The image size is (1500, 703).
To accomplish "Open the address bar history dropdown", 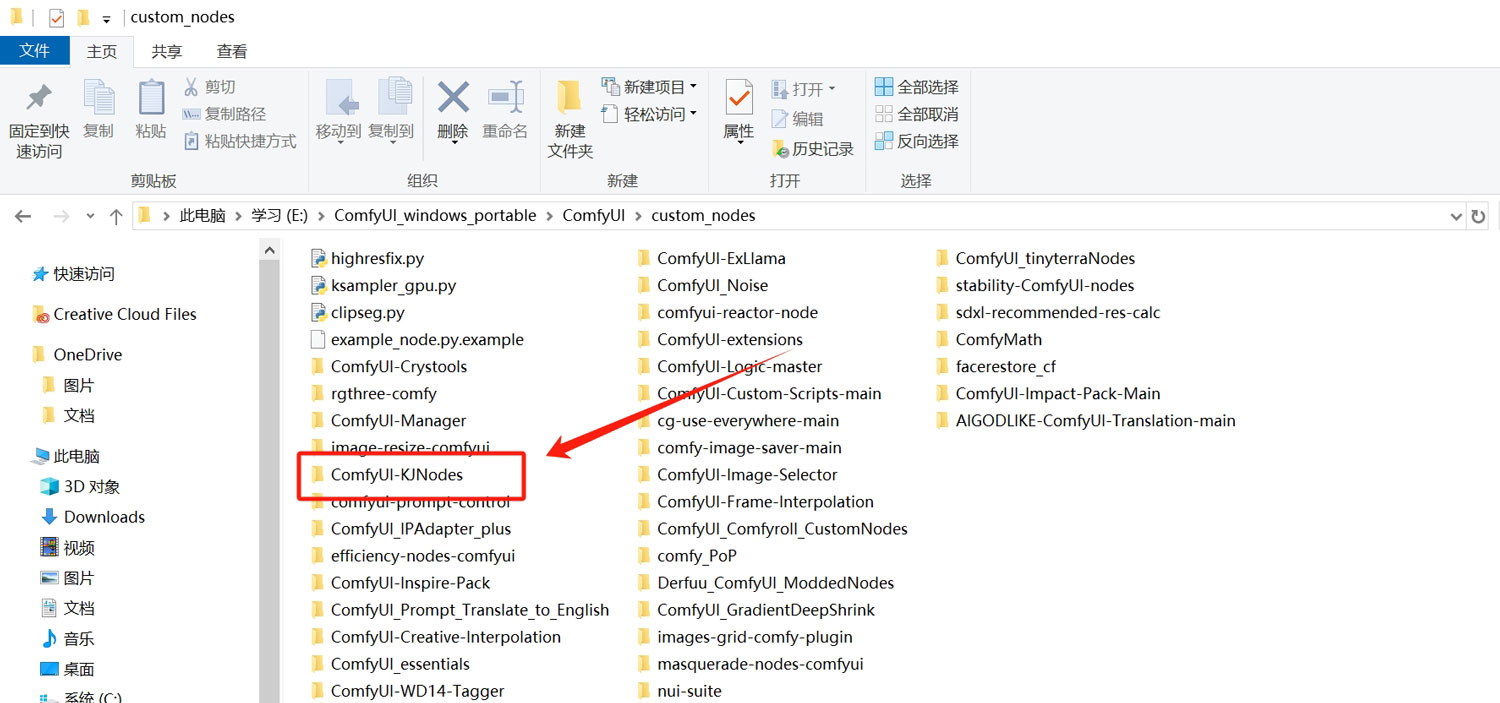I will [x=1455, y=216].
